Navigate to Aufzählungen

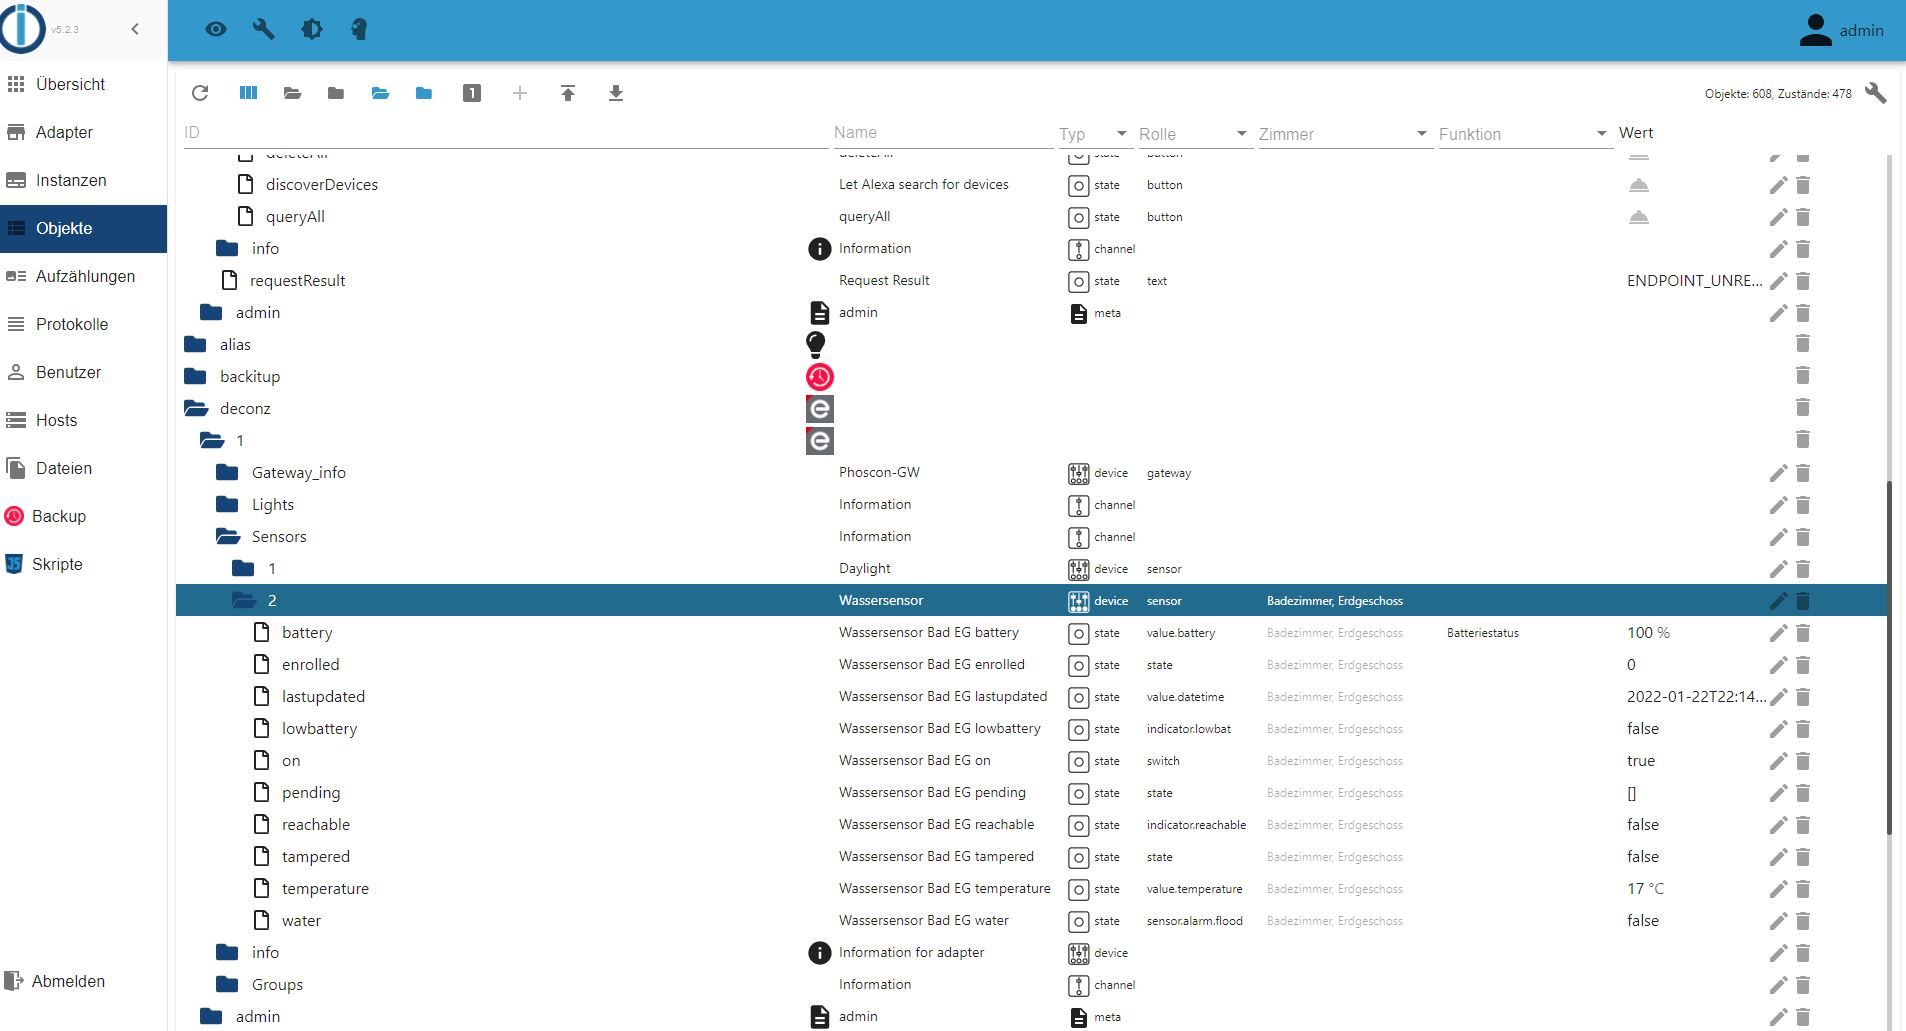pos(84,276)
